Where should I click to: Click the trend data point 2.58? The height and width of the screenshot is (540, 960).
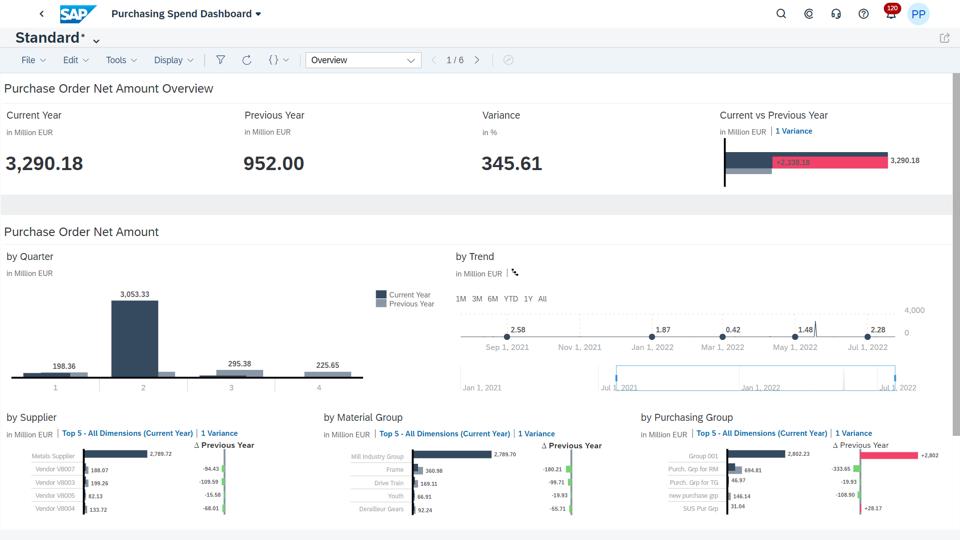coord(507,337)
